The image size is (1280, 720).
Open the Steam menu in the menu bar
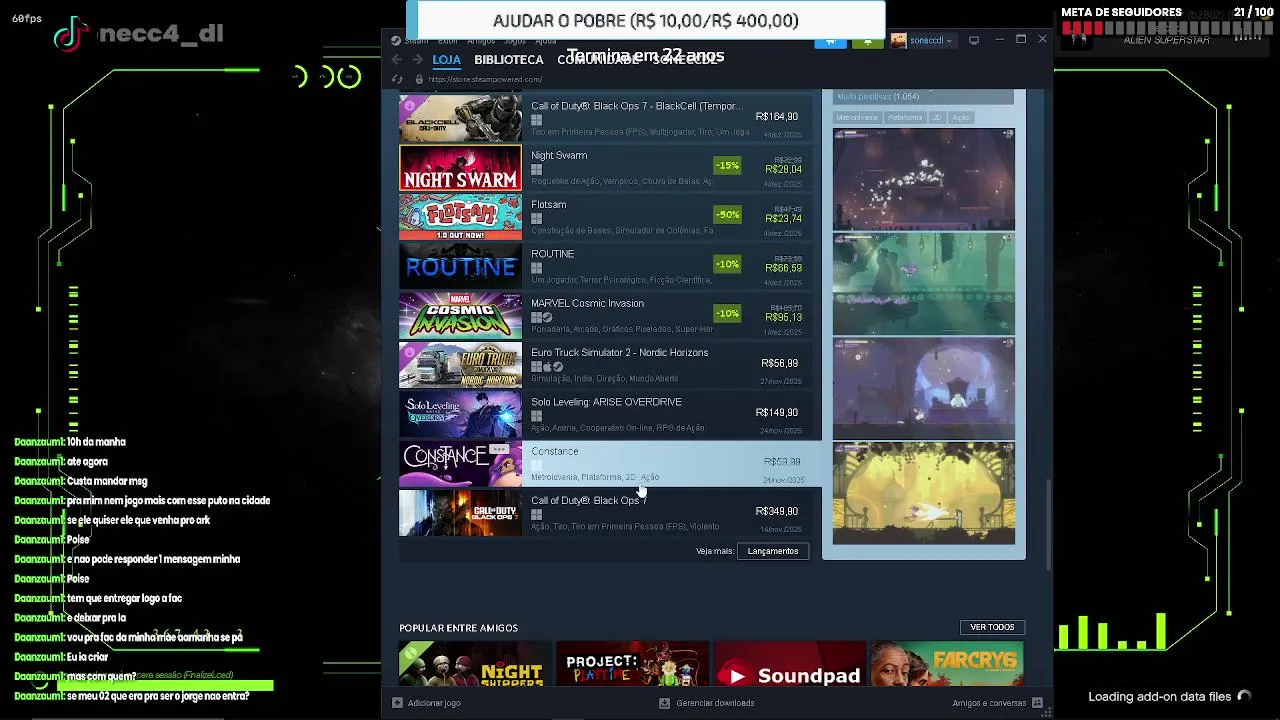click(x=416, y=41)
